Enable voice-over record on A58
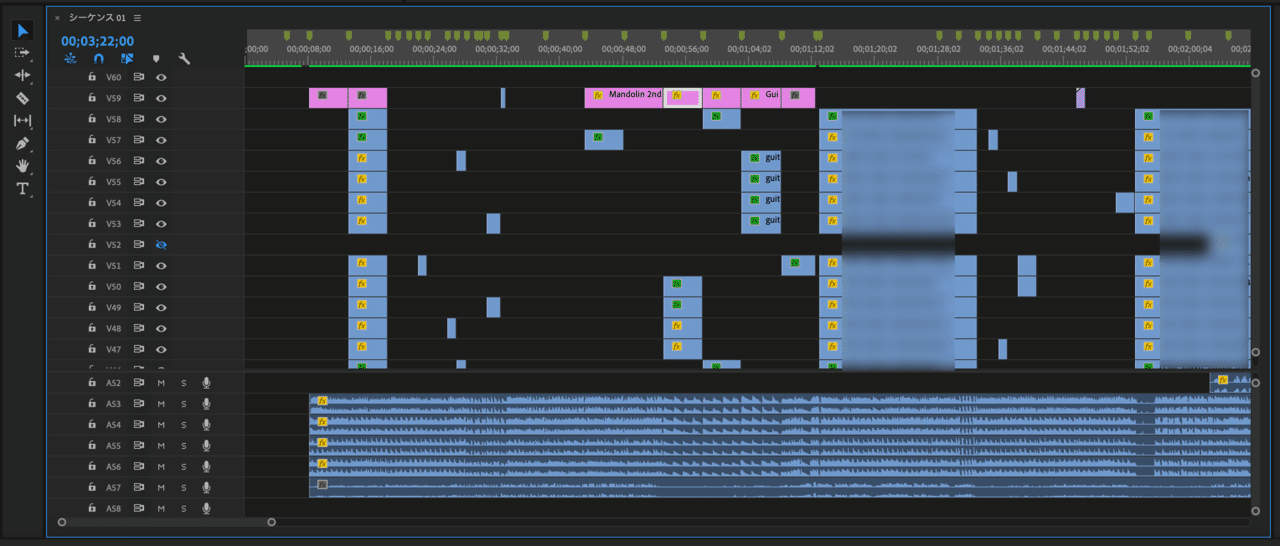This screenshot has height=546, width=1280. click(x=206, y=509)
